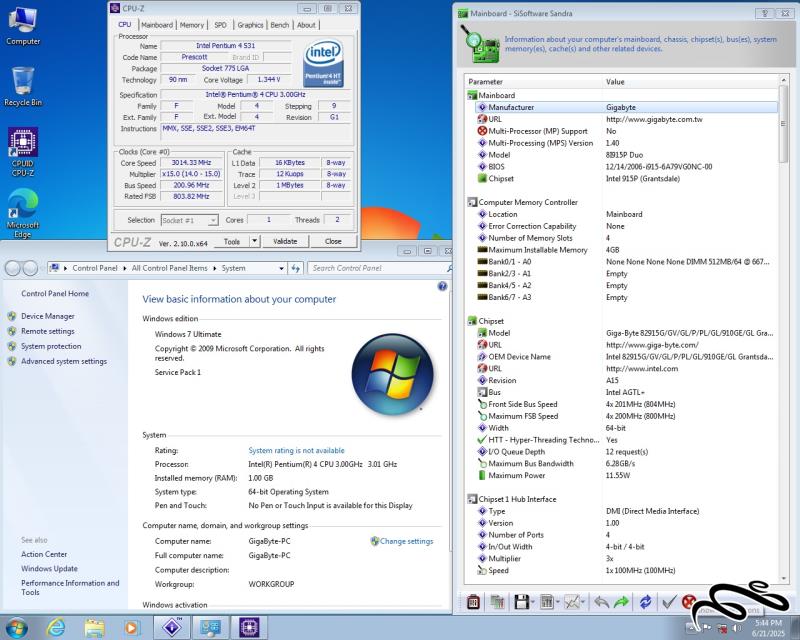Open the System protection link
The image size is (800, 640).
pyautogui.click(x=51, y=346)
